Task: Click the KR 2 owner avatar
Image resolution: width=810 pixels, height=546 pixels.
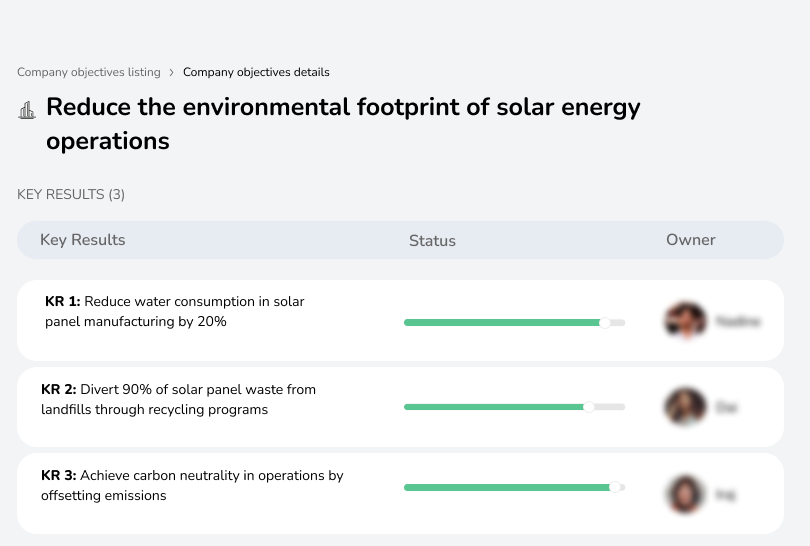Action: pos(686,407)
